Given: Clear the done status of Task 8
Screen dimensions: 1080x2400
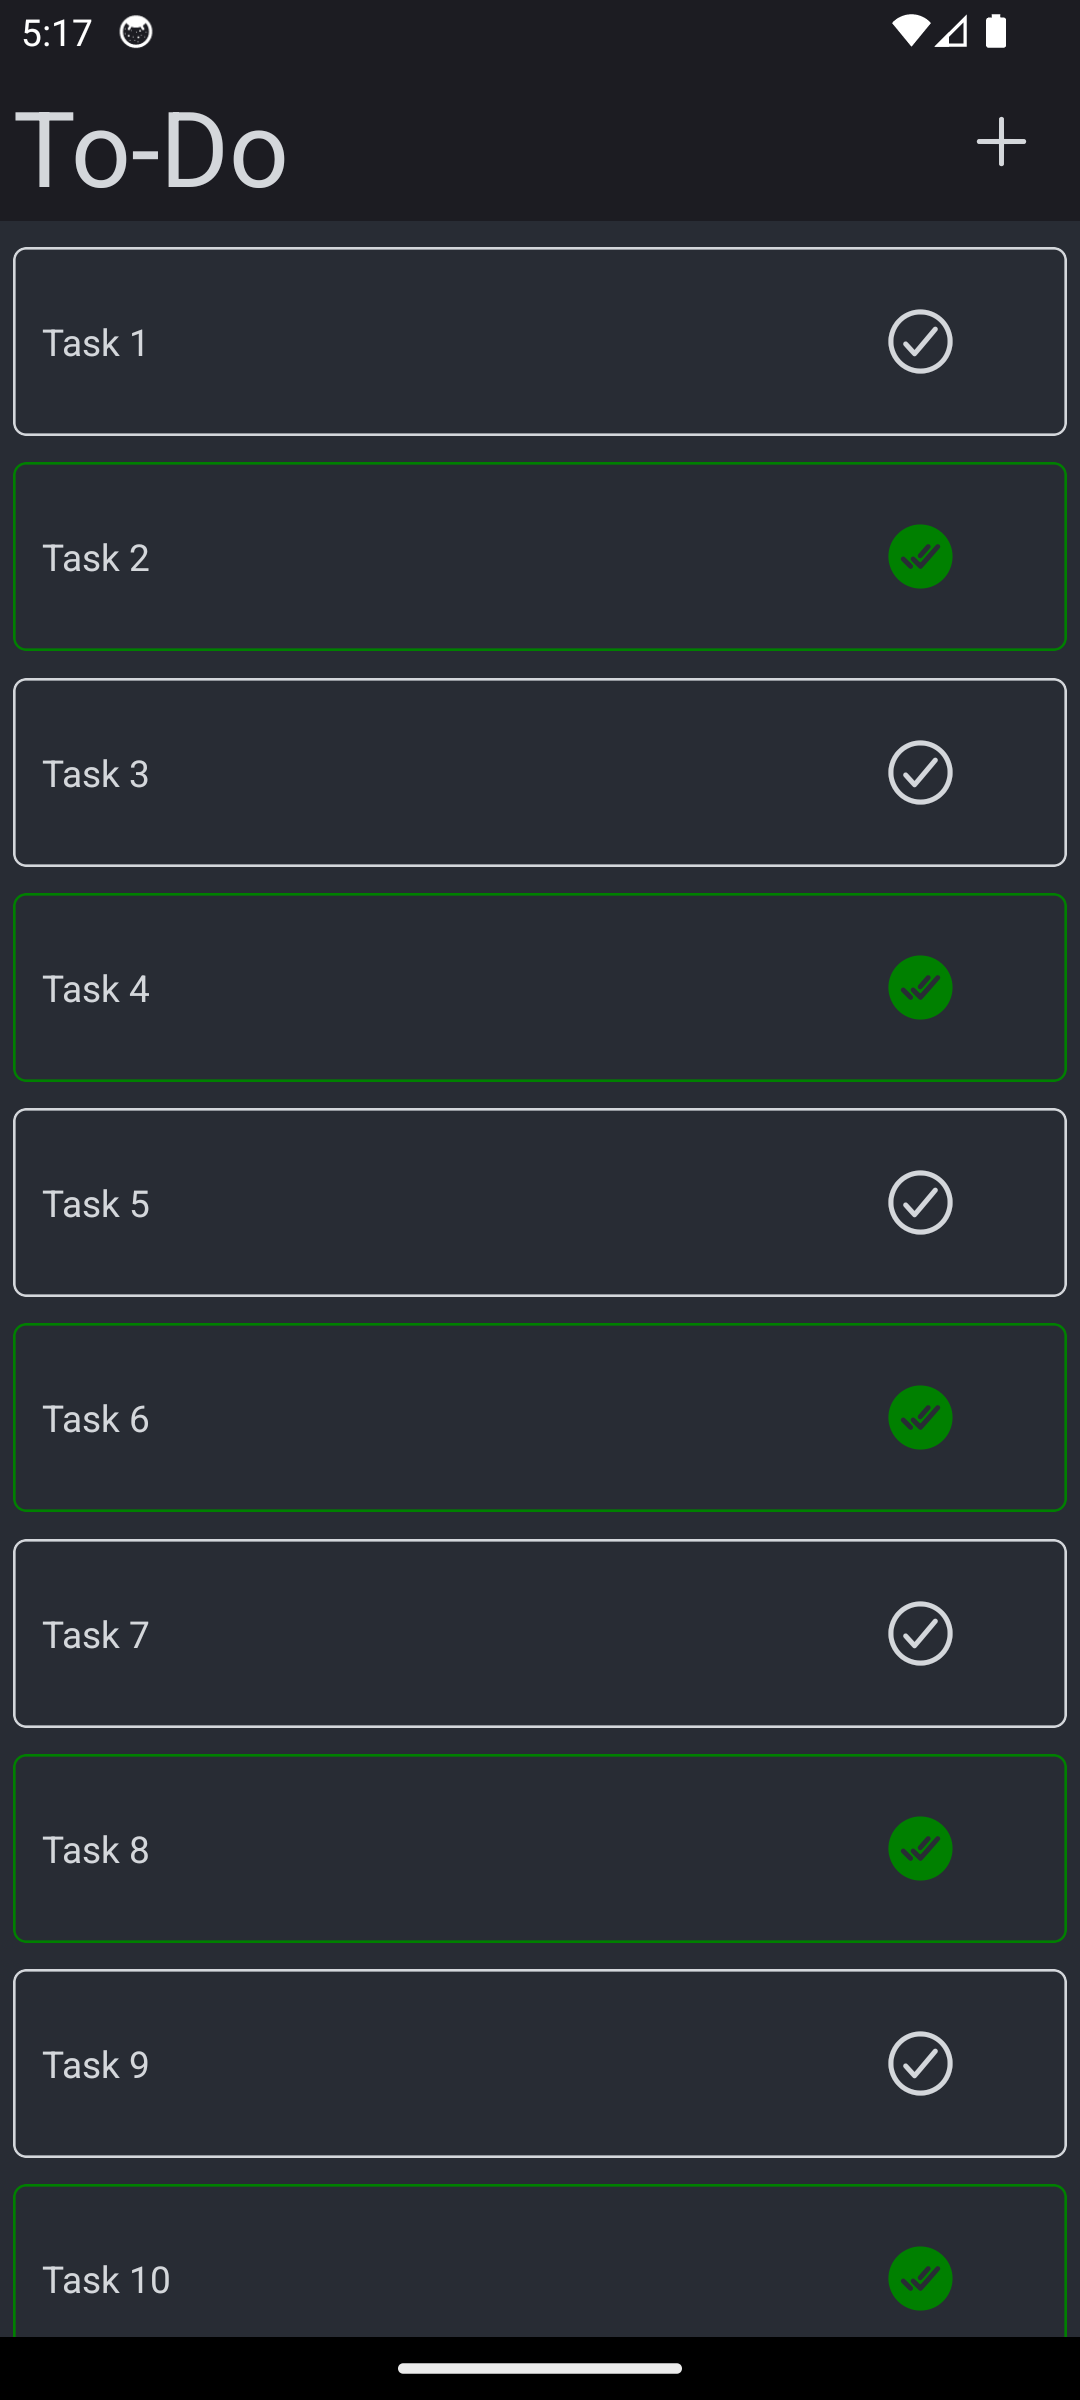Looking at the screenshot, I should coord(920,1848).
